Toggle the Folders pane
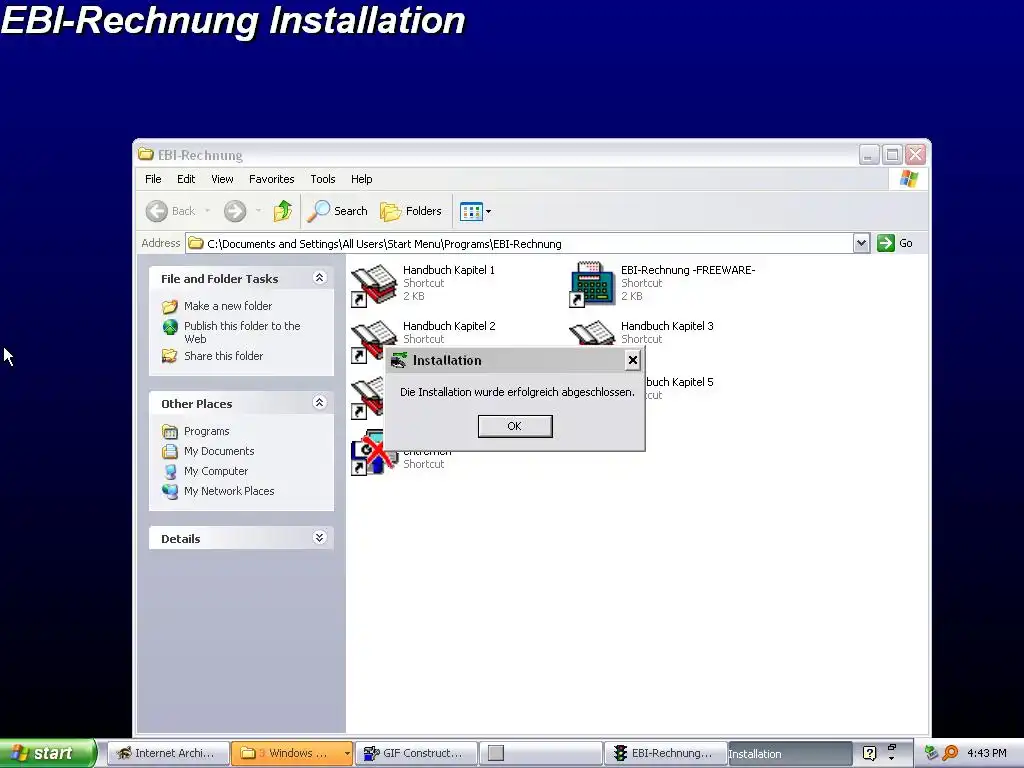The height and width of the screenshot is (768, 1024). [411, 211]
